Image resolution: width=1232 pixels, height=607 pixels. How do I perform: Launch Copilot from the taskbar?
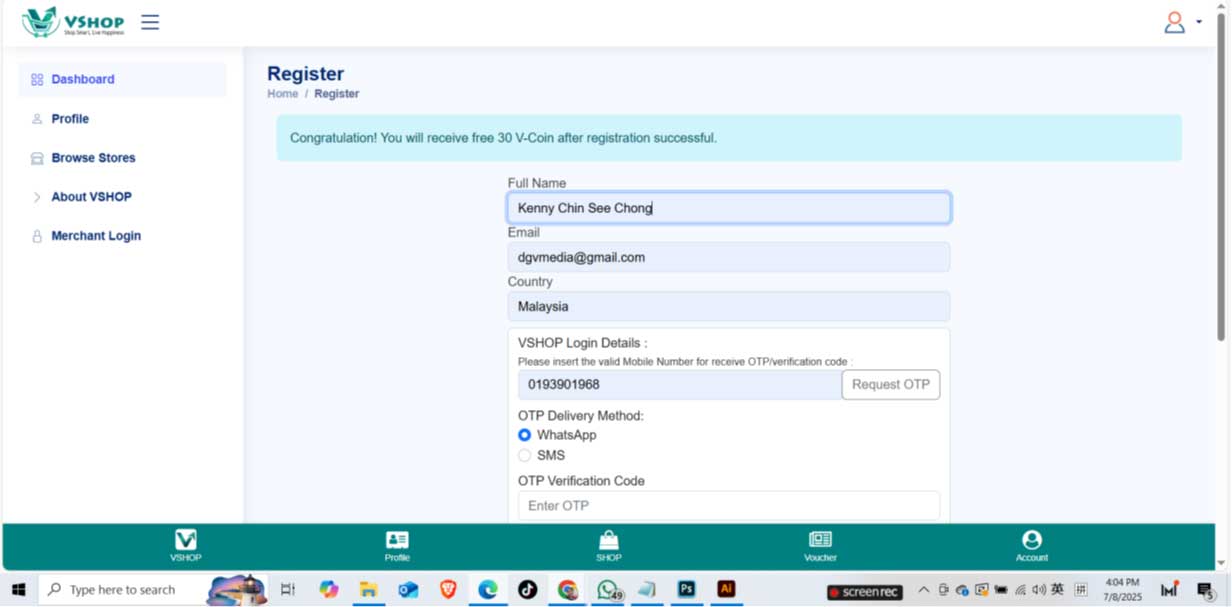[x=328, y=589]
